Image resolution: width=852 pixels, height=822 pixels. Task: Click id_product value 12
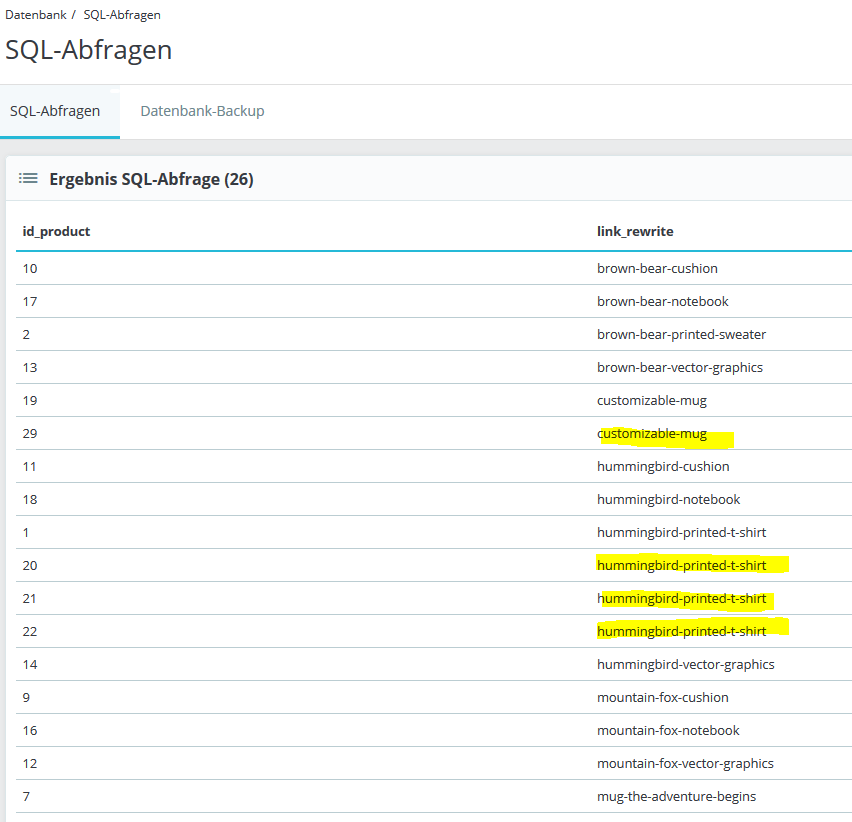30,764
